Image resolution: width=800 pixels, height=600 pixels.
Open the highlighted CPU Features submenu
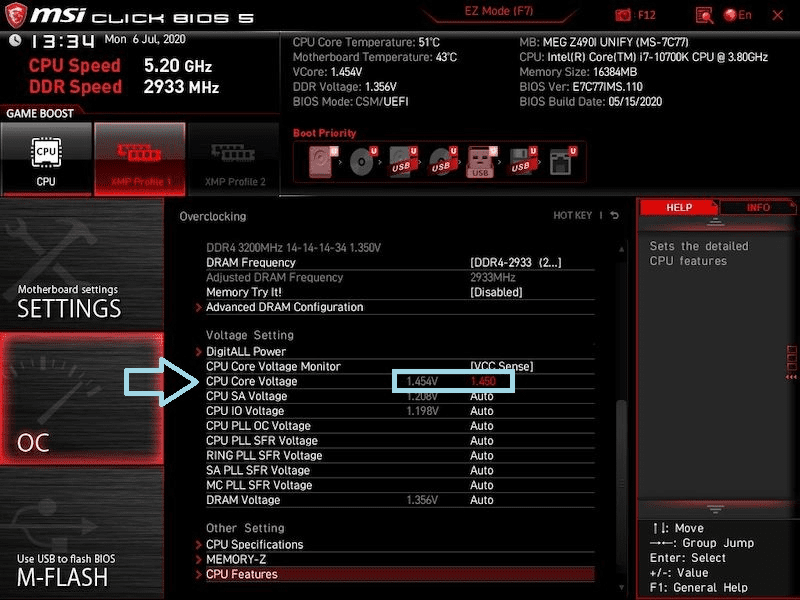(x=400, y=574)
